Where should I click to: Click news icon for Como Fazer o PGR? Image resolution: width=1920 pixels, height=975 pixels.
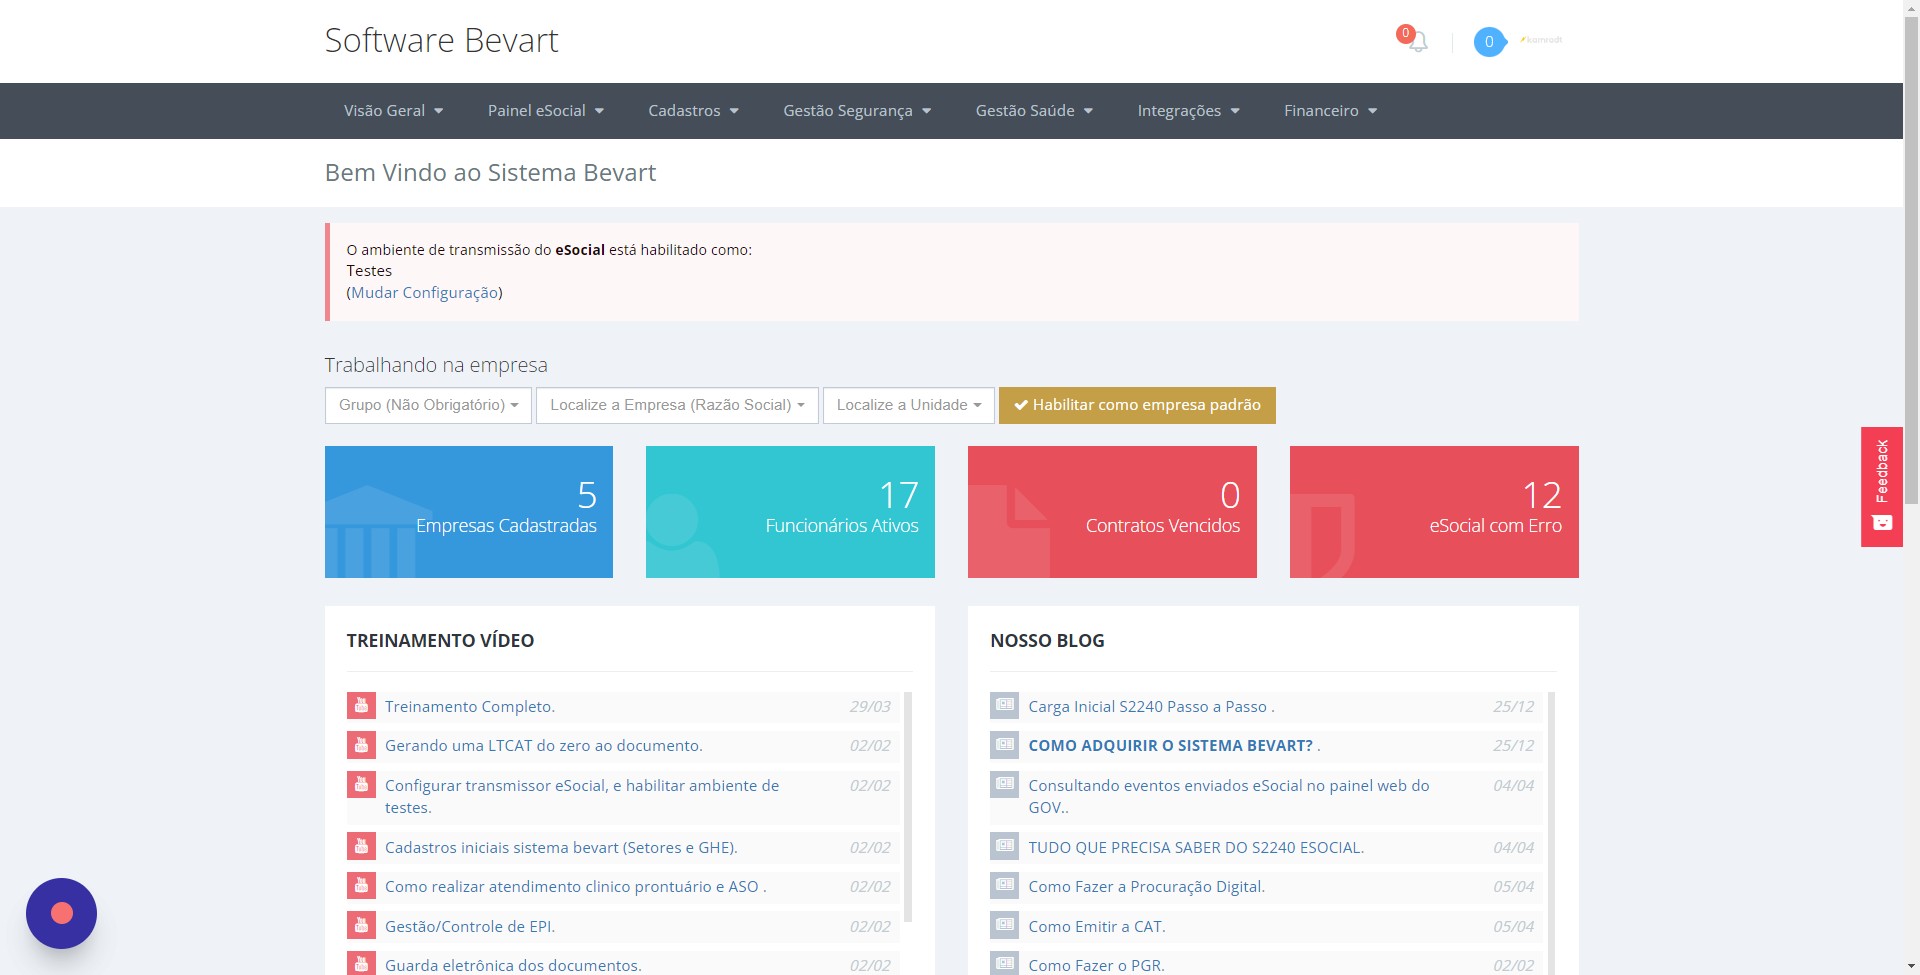(1004, 964)
